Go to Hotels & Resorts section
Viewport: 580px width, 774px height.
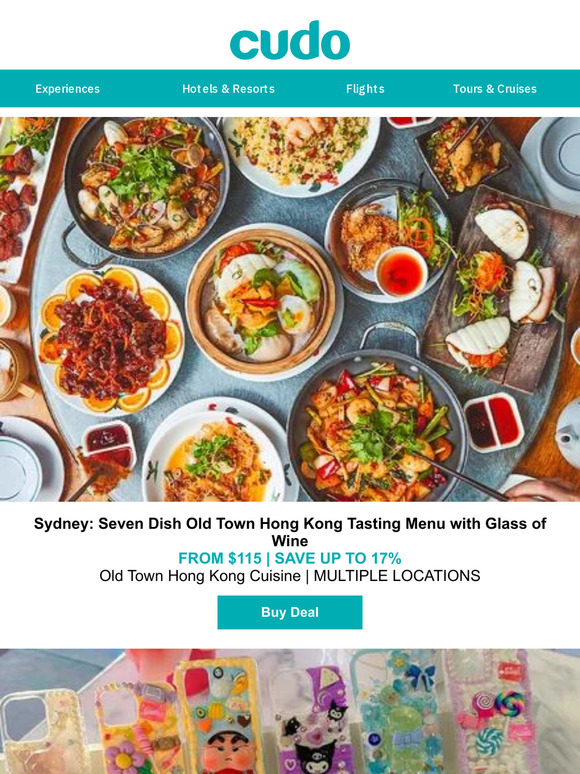(229, 89)
